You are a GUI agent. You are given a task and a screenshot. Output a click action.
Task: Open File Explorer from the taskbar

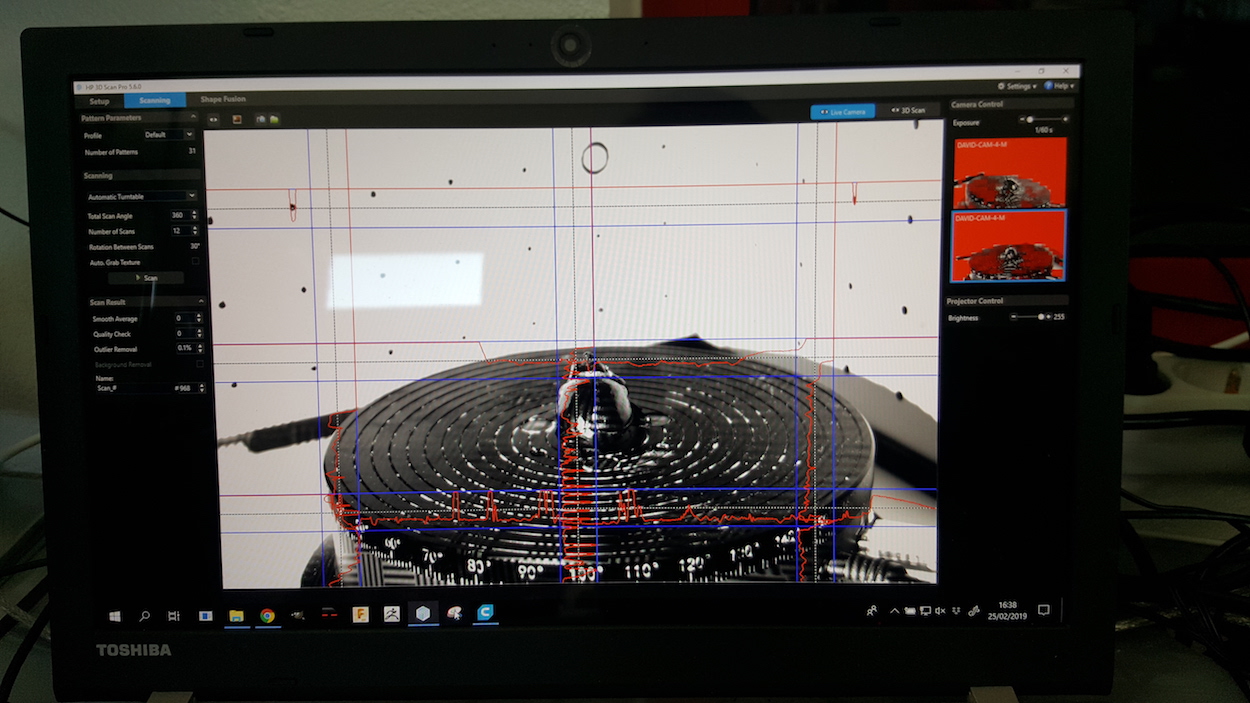[236, 614]
